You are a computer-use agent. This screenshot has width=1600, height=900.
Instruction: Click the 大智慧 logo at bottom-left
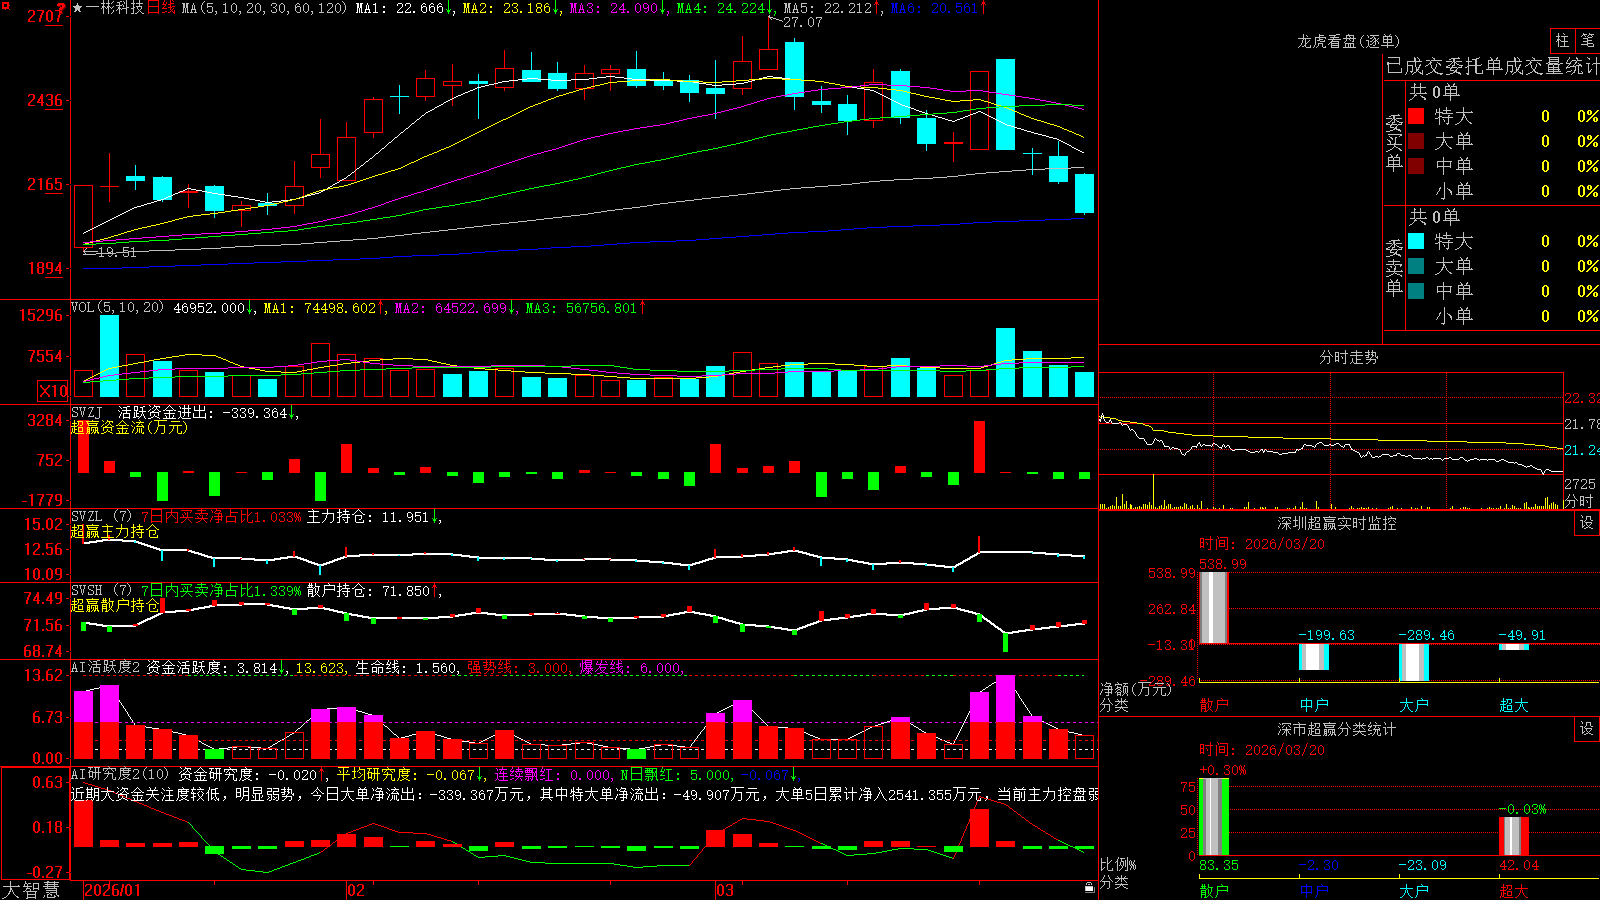point(31,890)
